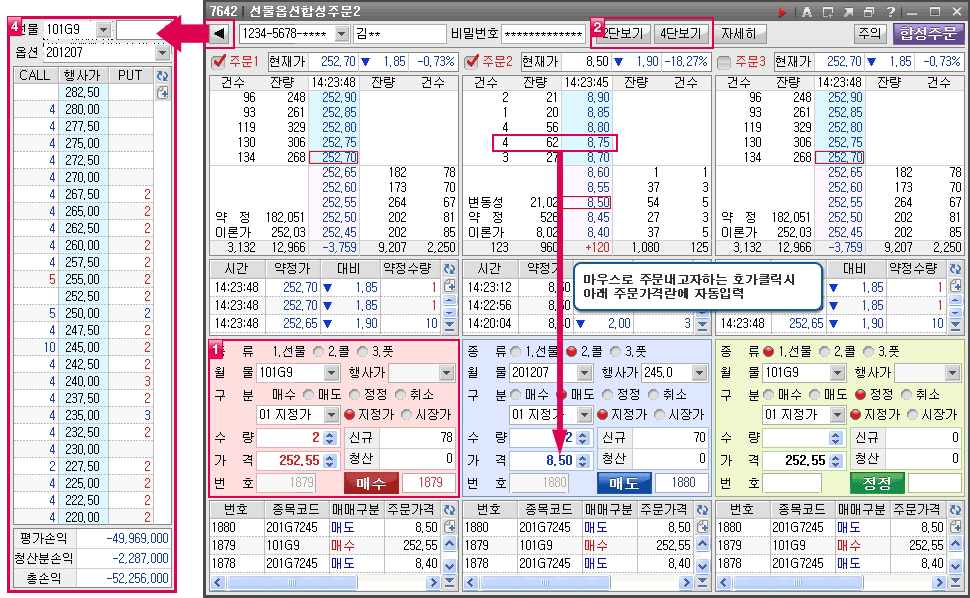Refresh the 주문1 order history list
970x598 pixels.
coord(450,510)
